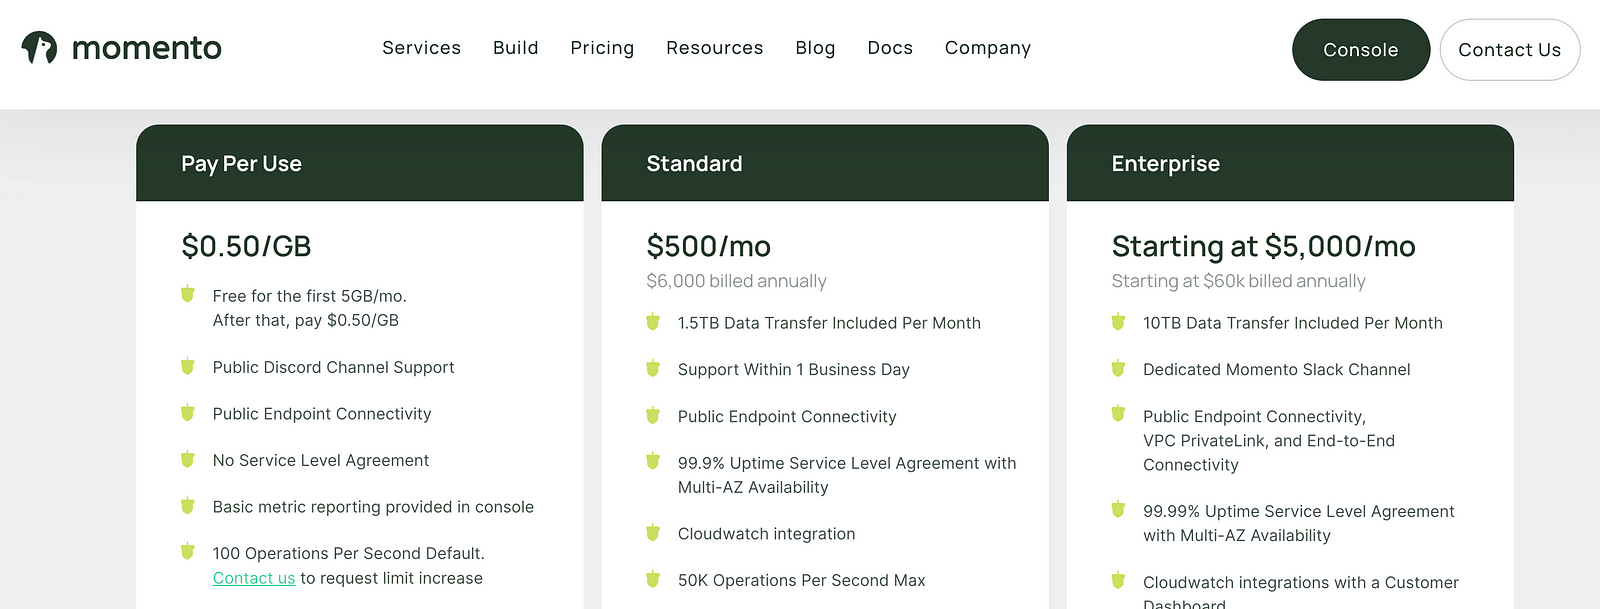
Task: Click bullet icon next to 10TB Data Transfer
Action: tap(1118, 322)
